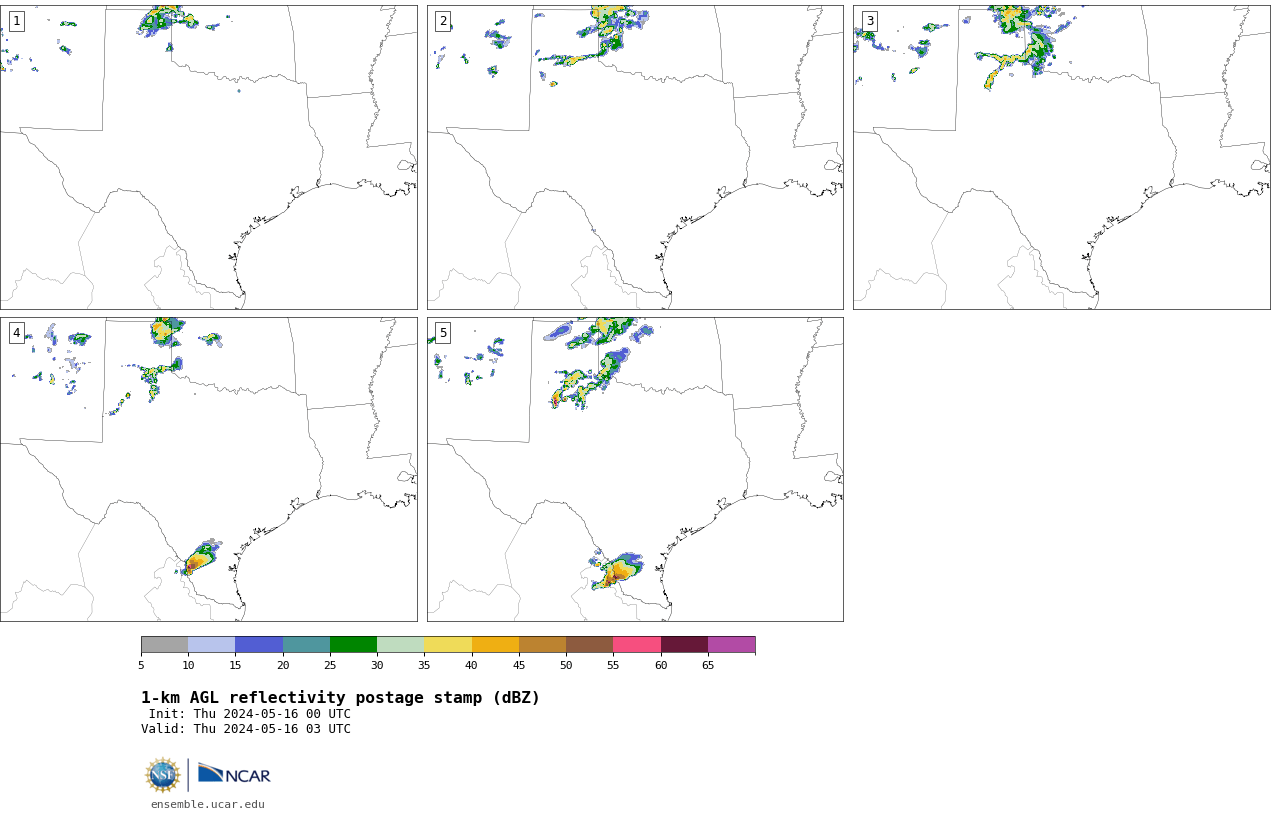Click the yellow 35-40 dBZ swatch
The width and height of the screenshot is (1280, 815).
pyautogui.click(x=448, y=644)
